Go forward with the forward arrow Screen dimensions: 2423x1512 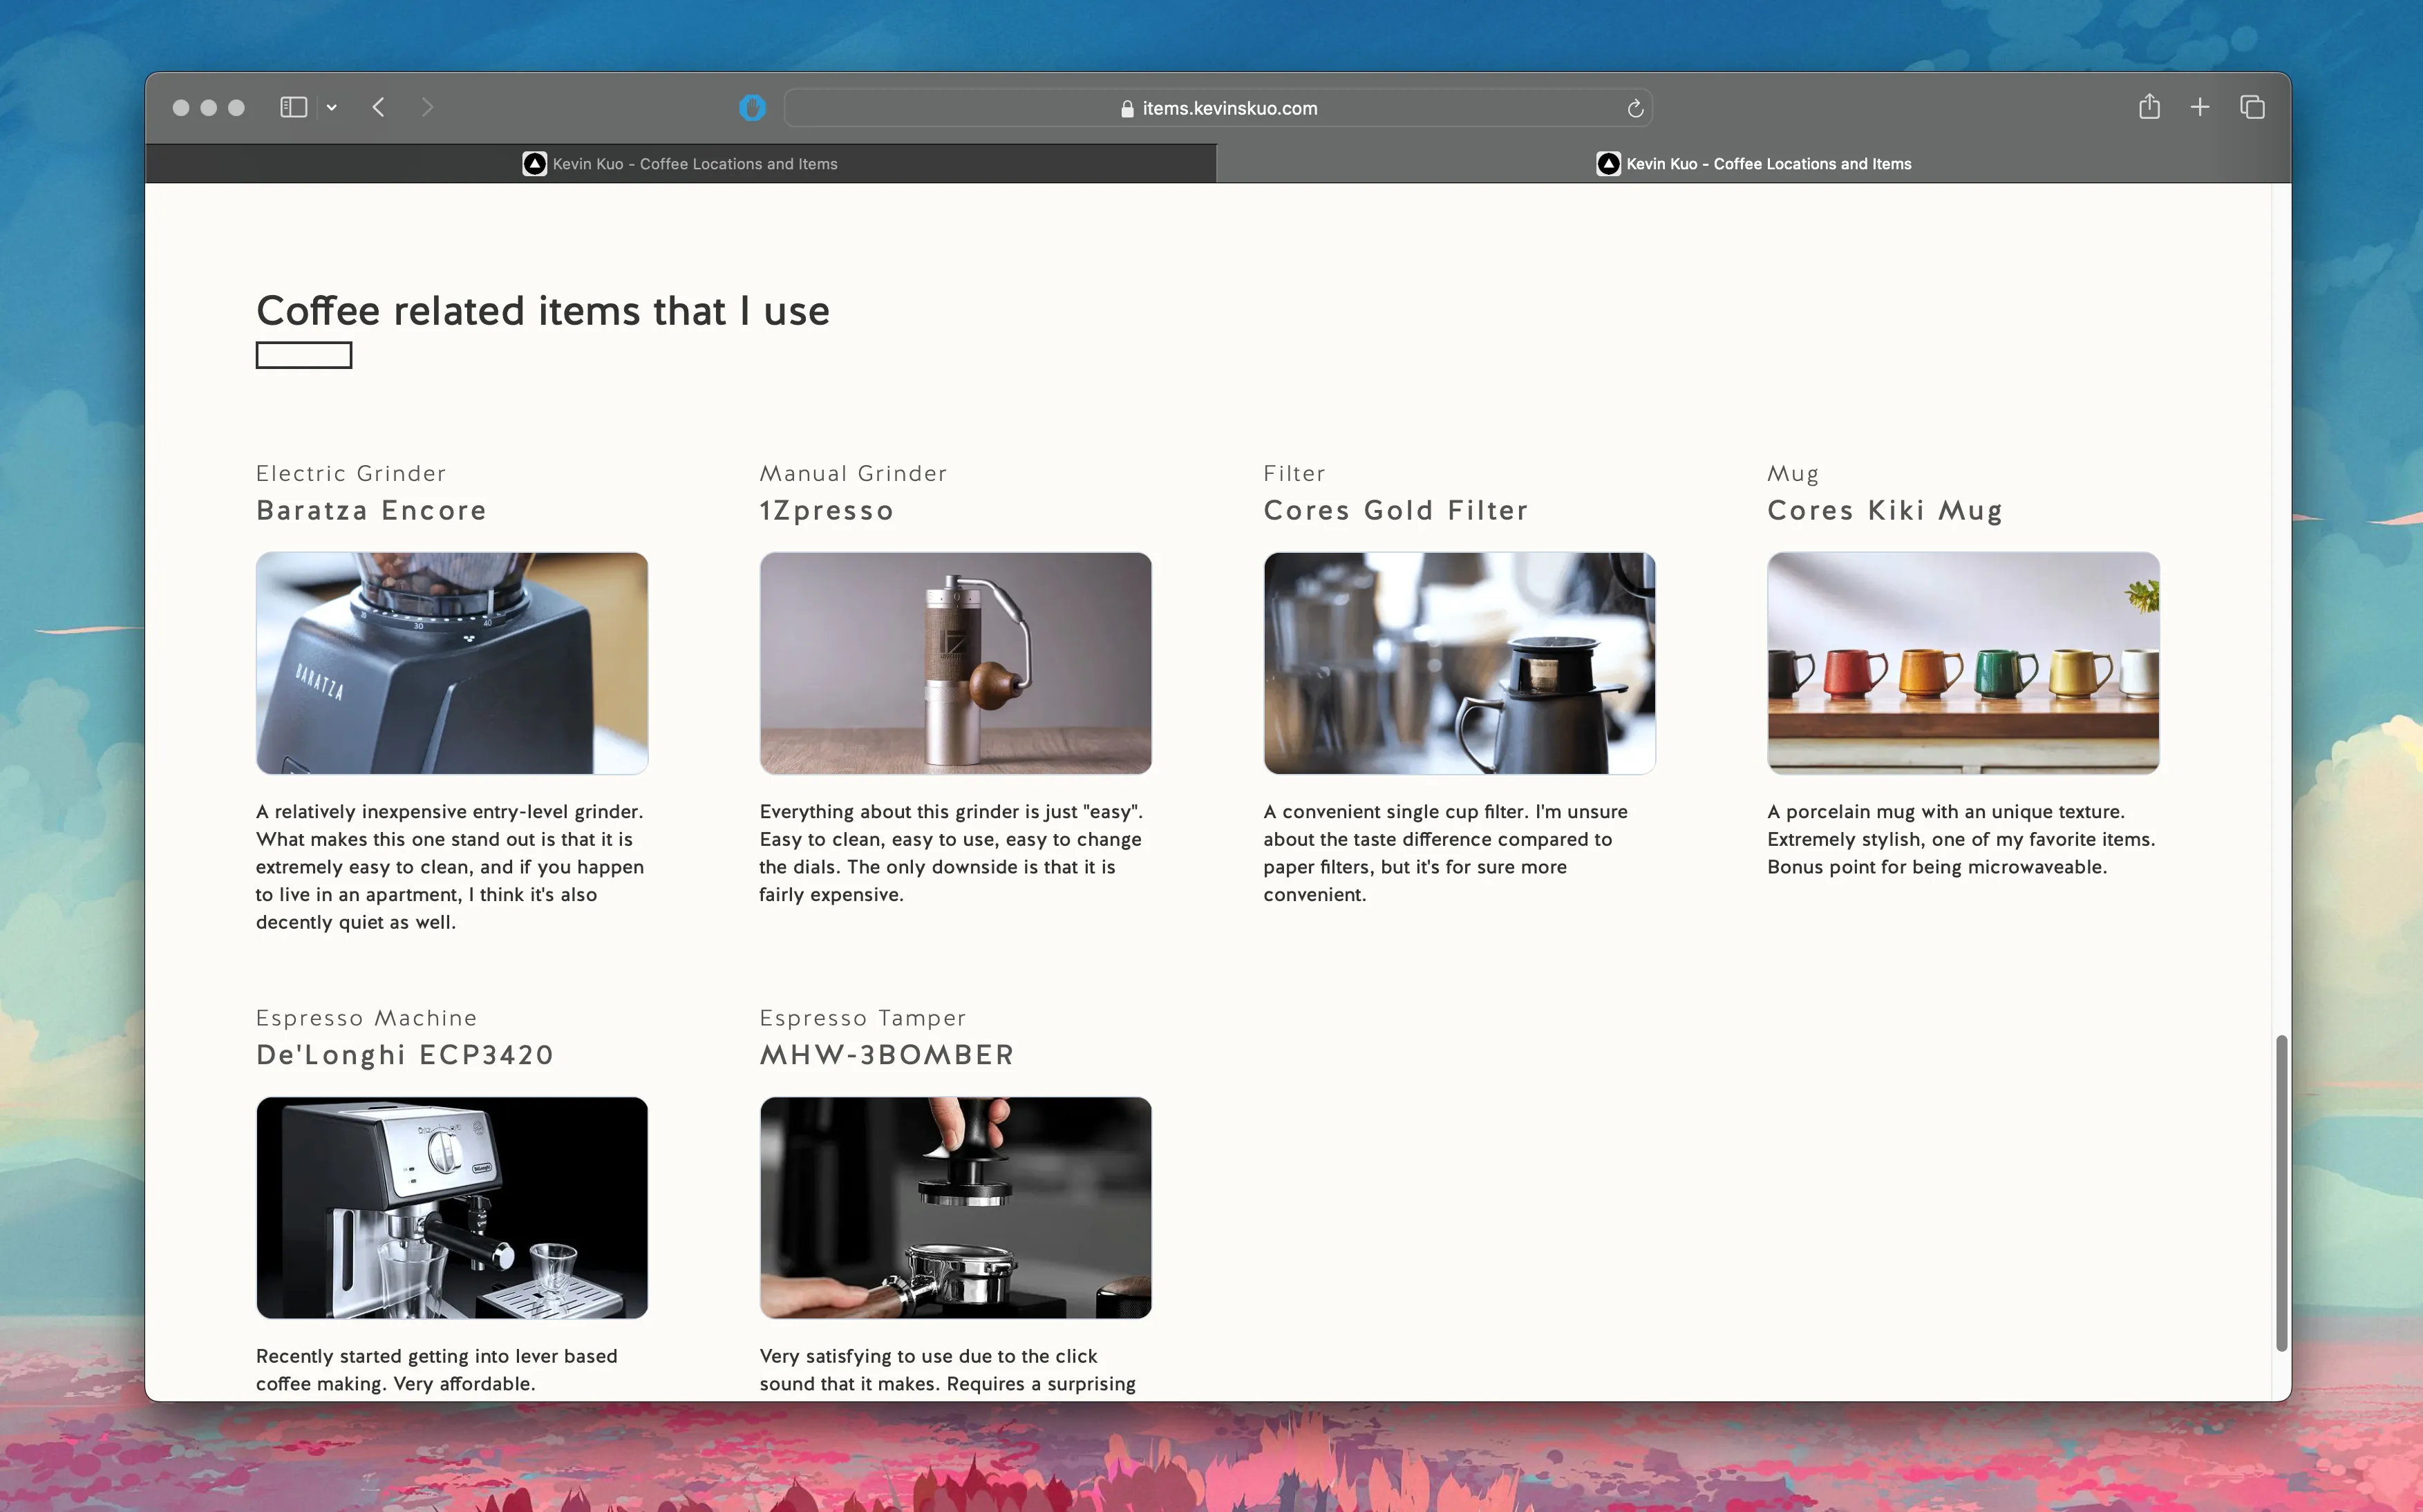click(427, 107)
